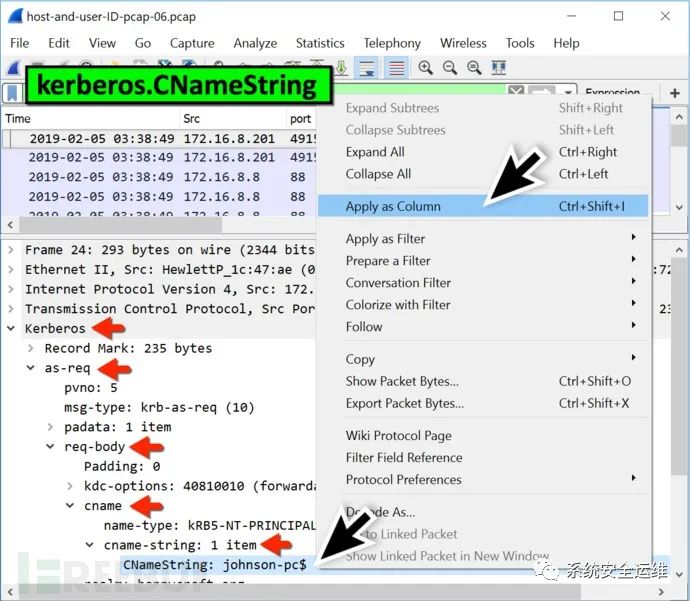This screenshot has height=601, width=690.
Task: Add a filter button with plus
Action: pos(675,93)
